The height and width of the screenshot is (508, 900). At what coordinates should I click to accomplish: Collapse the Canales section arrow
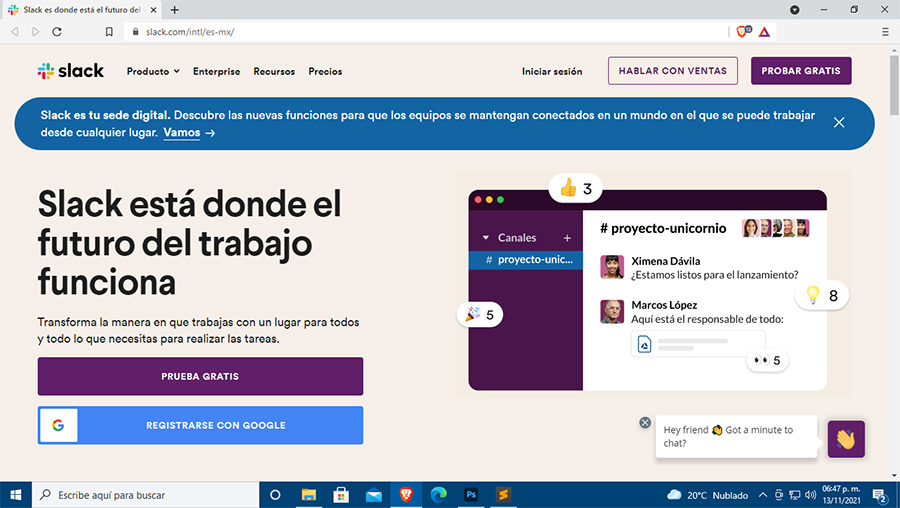click(486, 238)
